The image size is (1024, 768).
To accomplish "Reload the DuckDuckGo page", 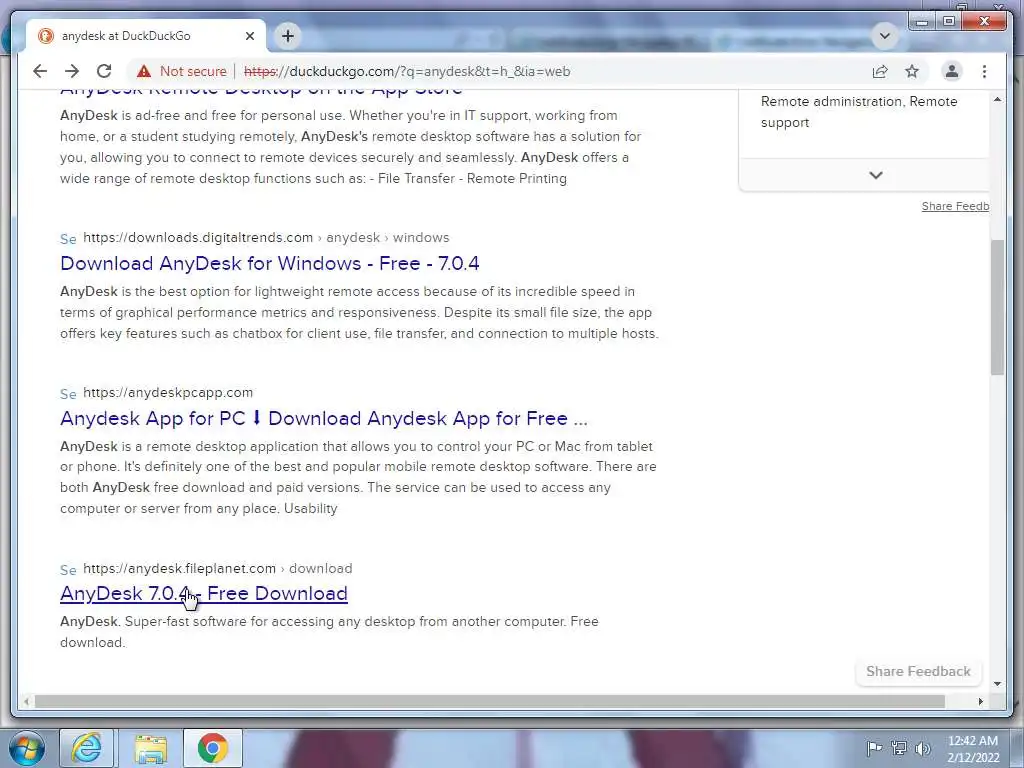I will click(104, 71).
